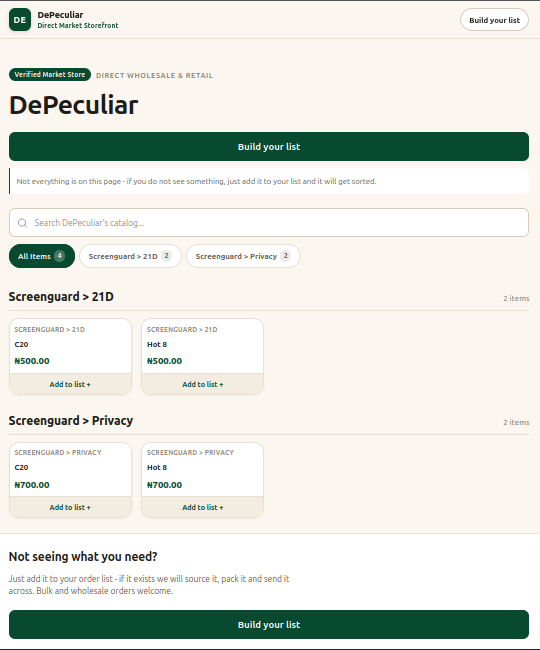Focus the Search DePeculiar's catalog field
The image size is (540, 650).
[269, 223]
